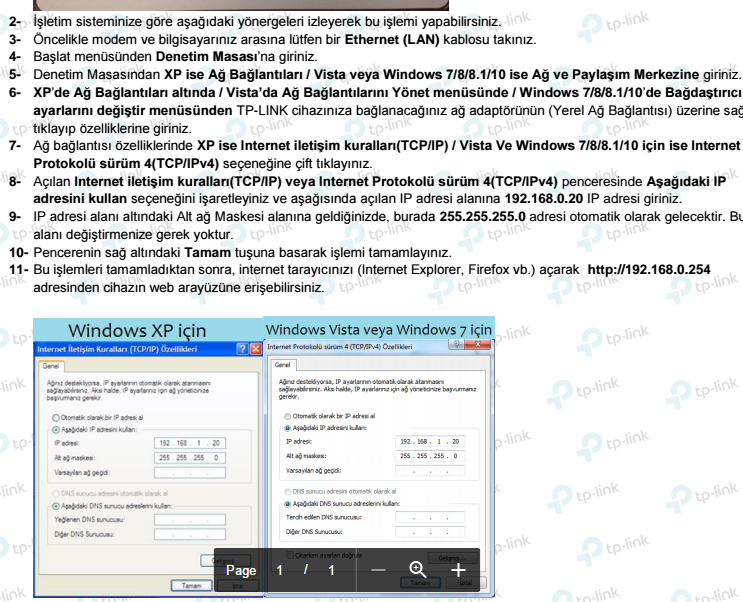743x602 pixels.
Task: Click 'Ağ ve Paylaşım Merkezine' in step 5
Action: (x=615, y=74)
